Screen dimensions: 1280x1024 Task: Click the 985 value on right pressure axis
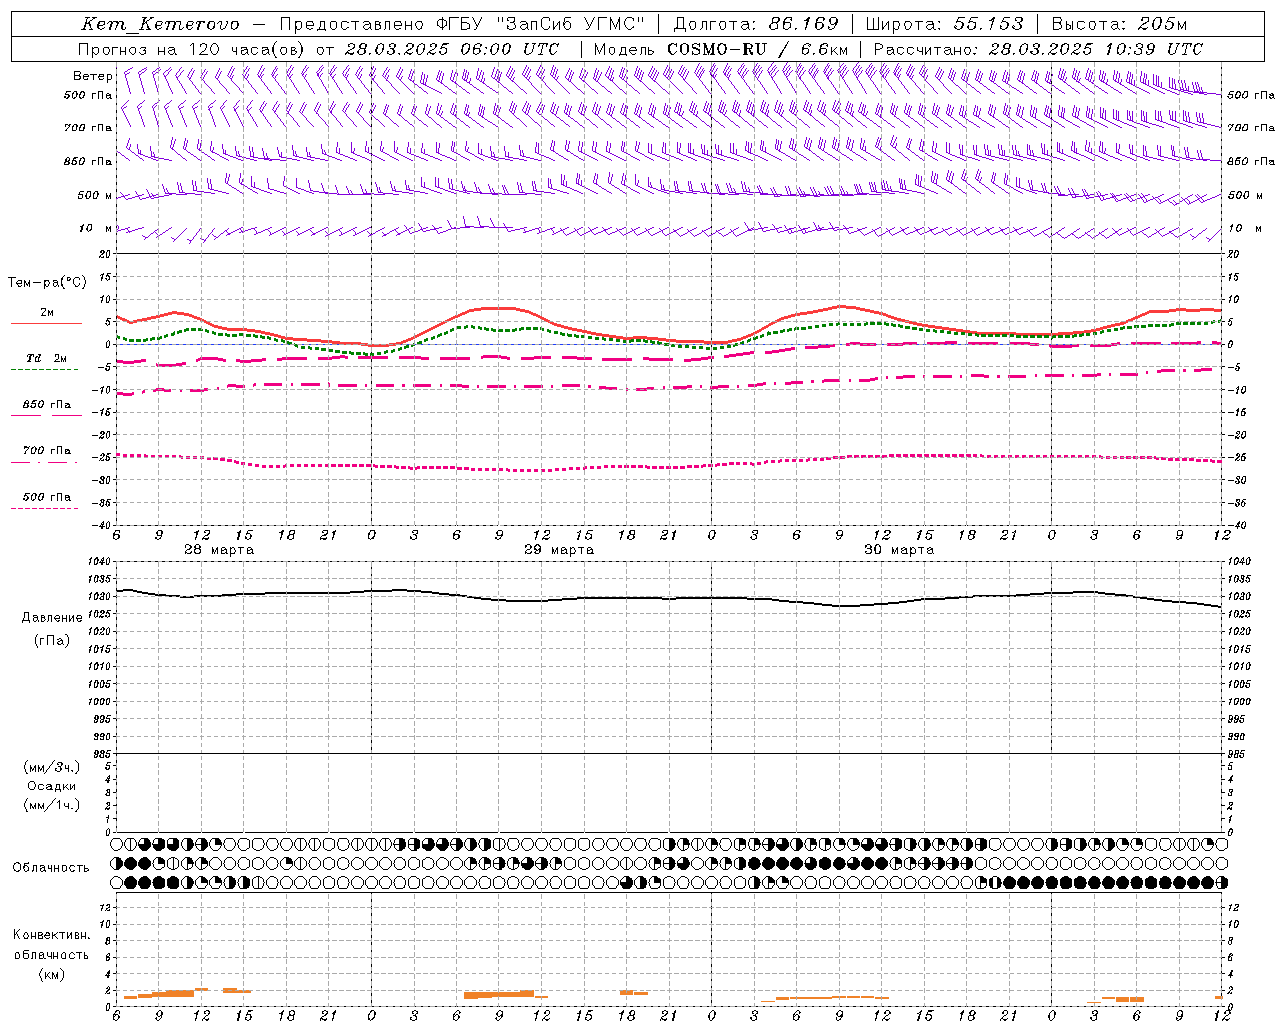coord(1237,754)
